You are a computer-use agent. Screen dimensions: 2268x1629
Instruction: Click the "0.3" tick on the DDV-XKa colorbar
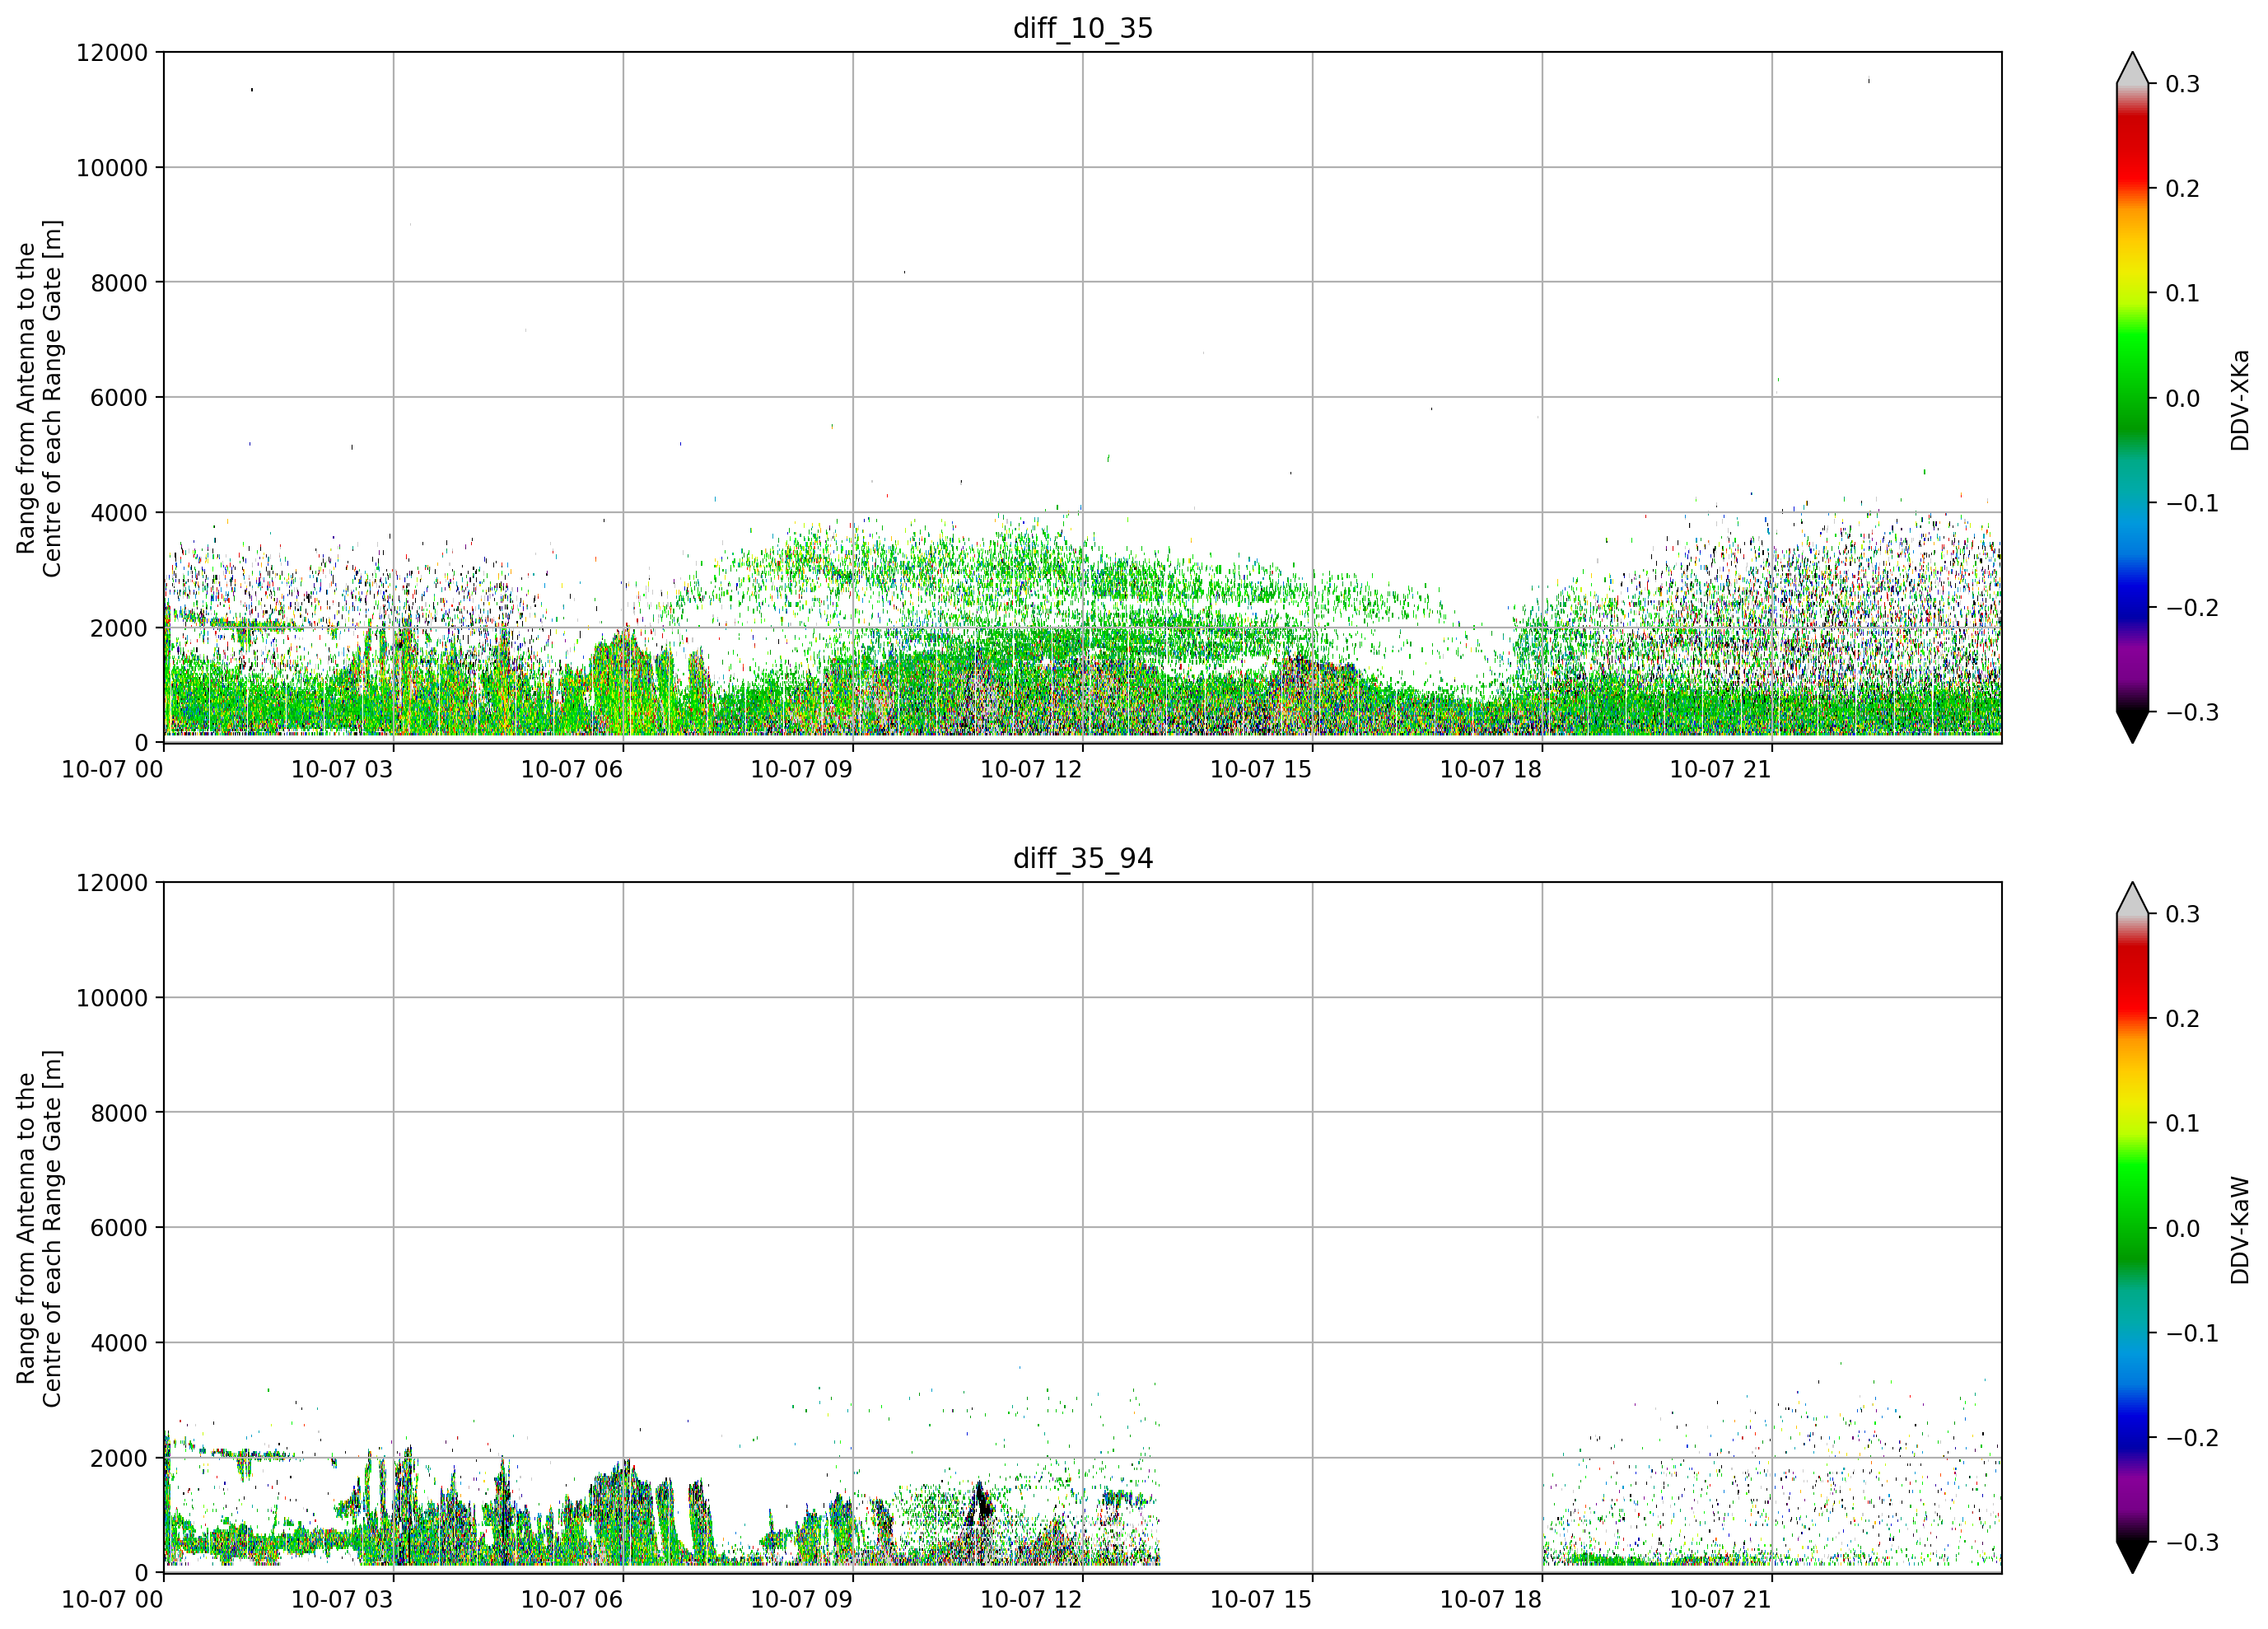point(2182,84)
